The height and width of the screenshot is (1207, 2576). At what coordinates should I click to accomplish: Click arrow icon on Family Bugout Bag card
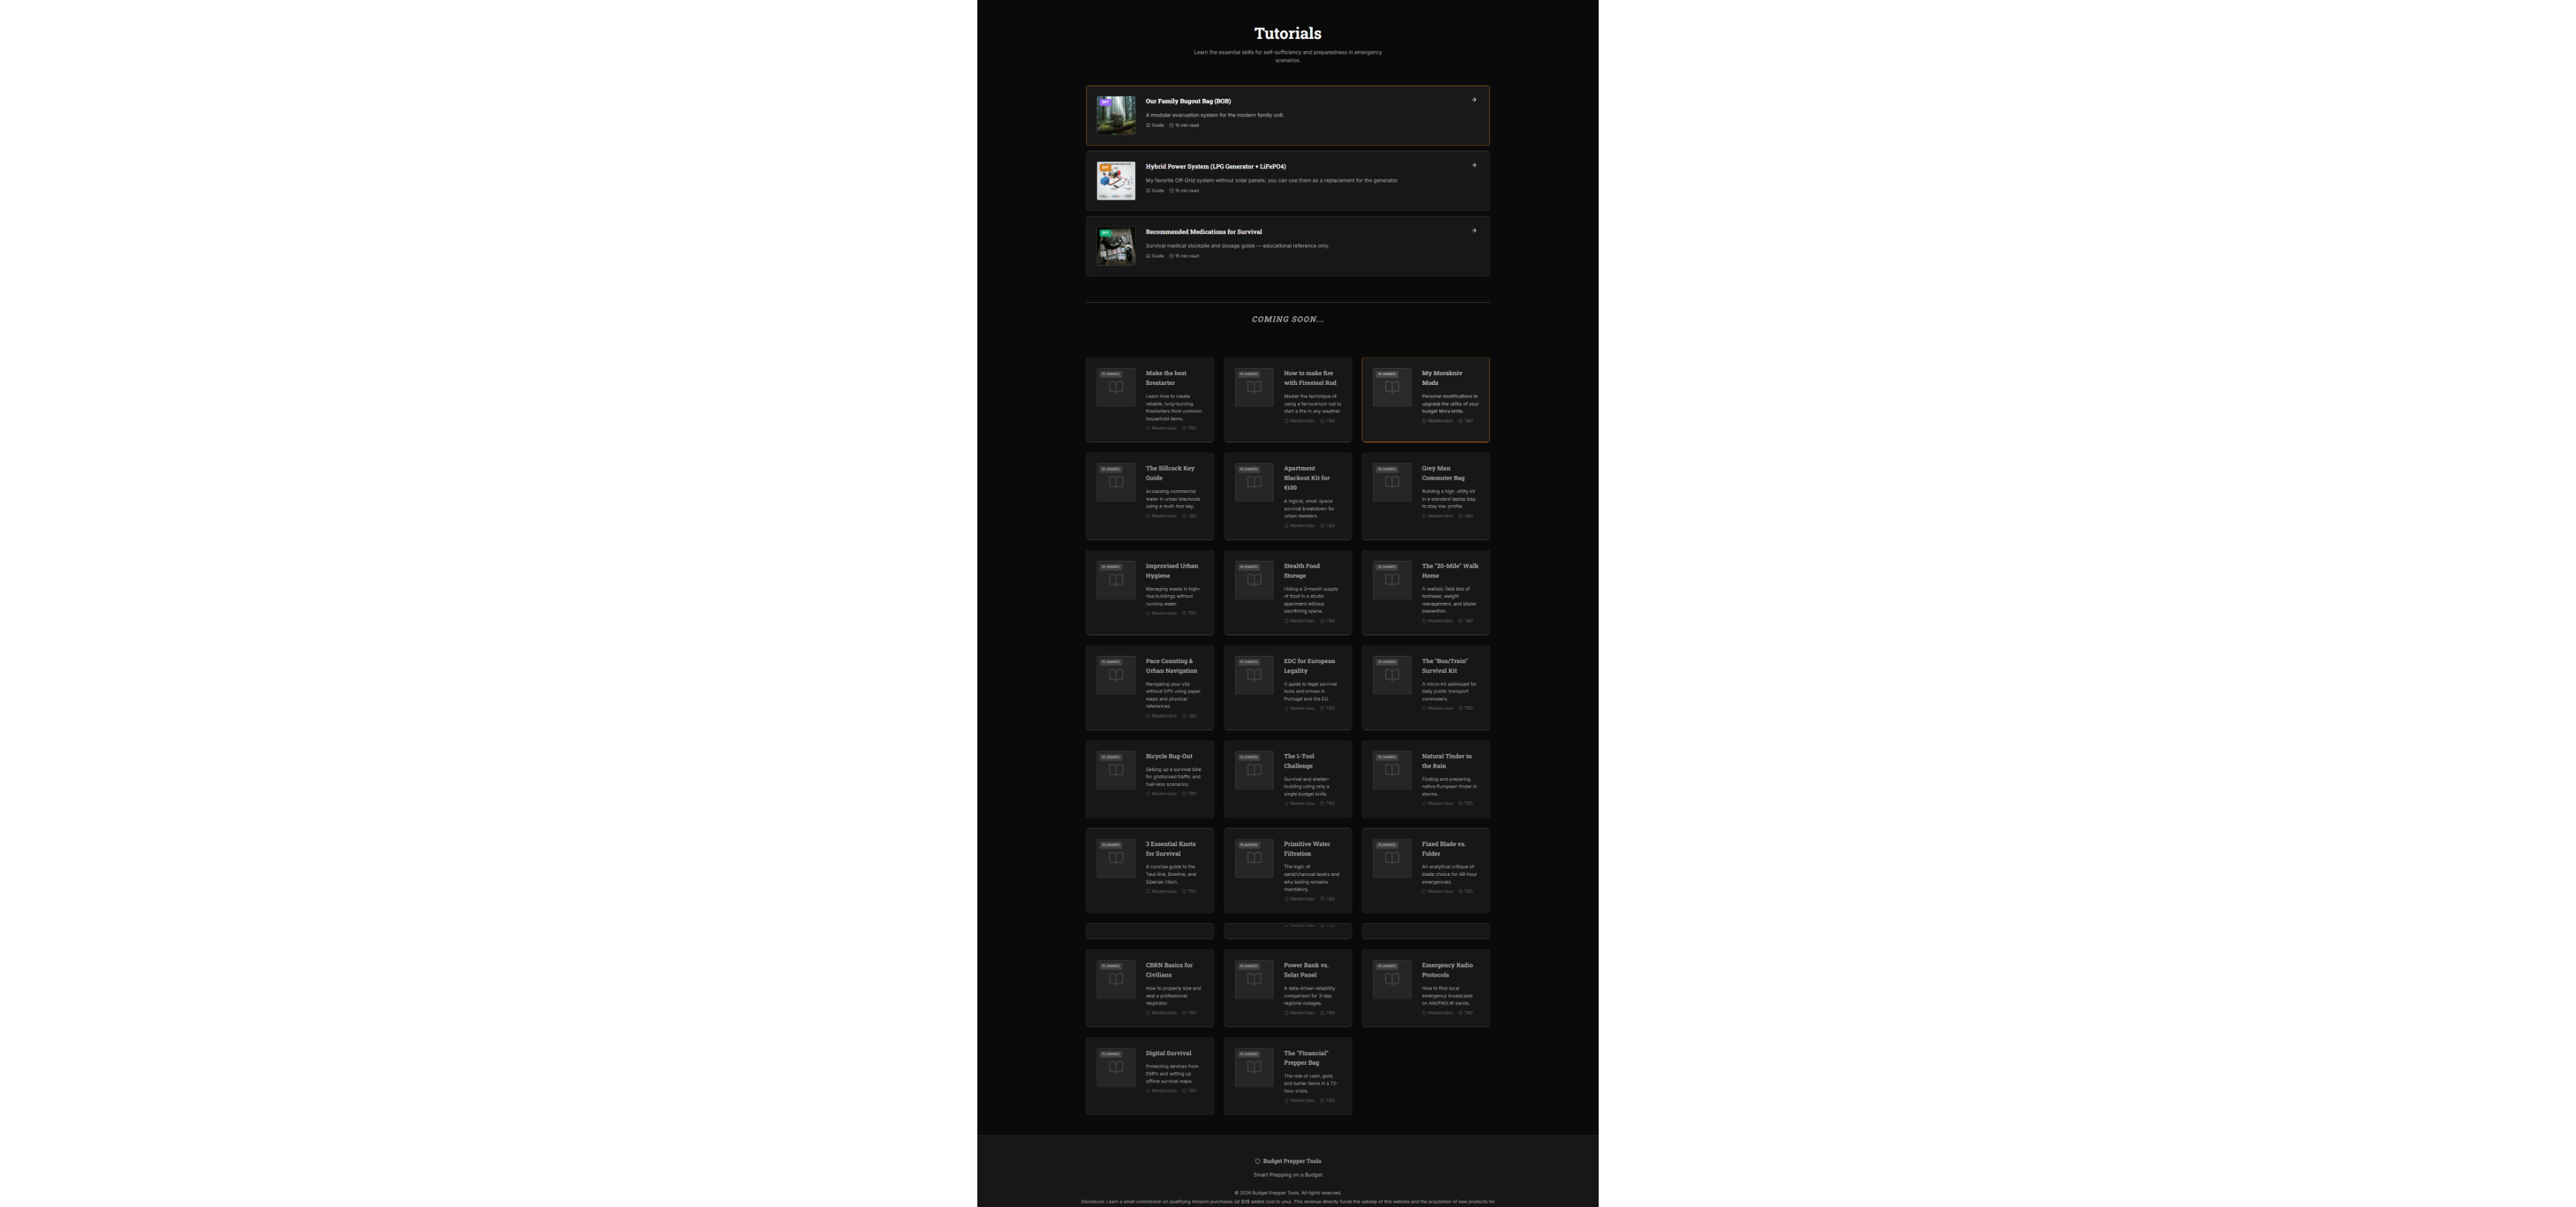pos(1473,100)
